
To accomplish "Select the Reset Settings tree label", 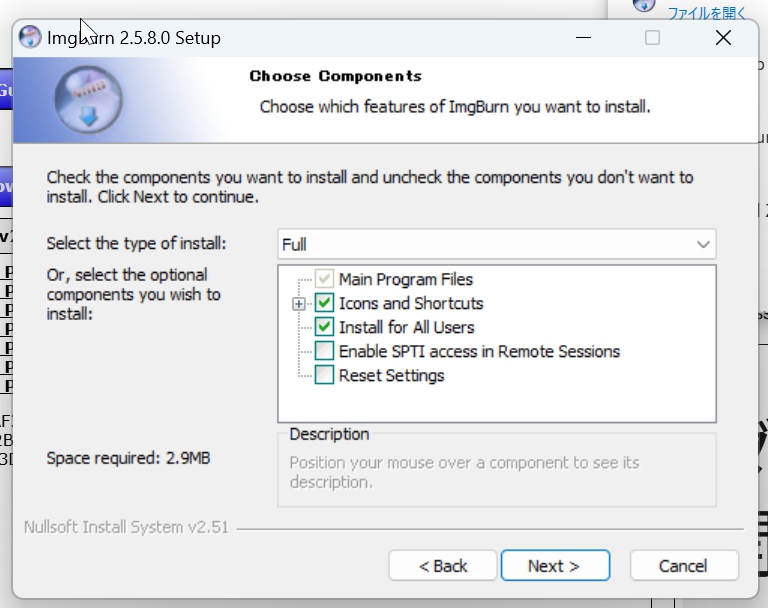I will pos(391,375).
